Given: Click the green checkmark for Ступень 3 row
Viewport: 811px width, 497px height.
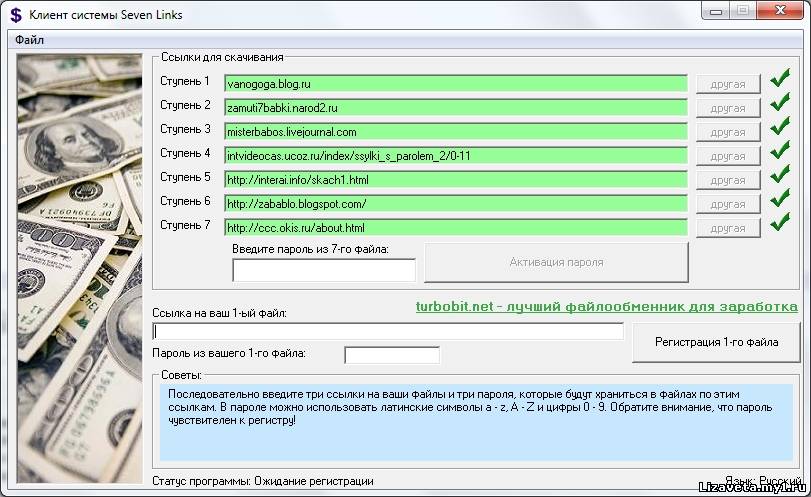Looking at the screenshot, I should tap(780, 129).
